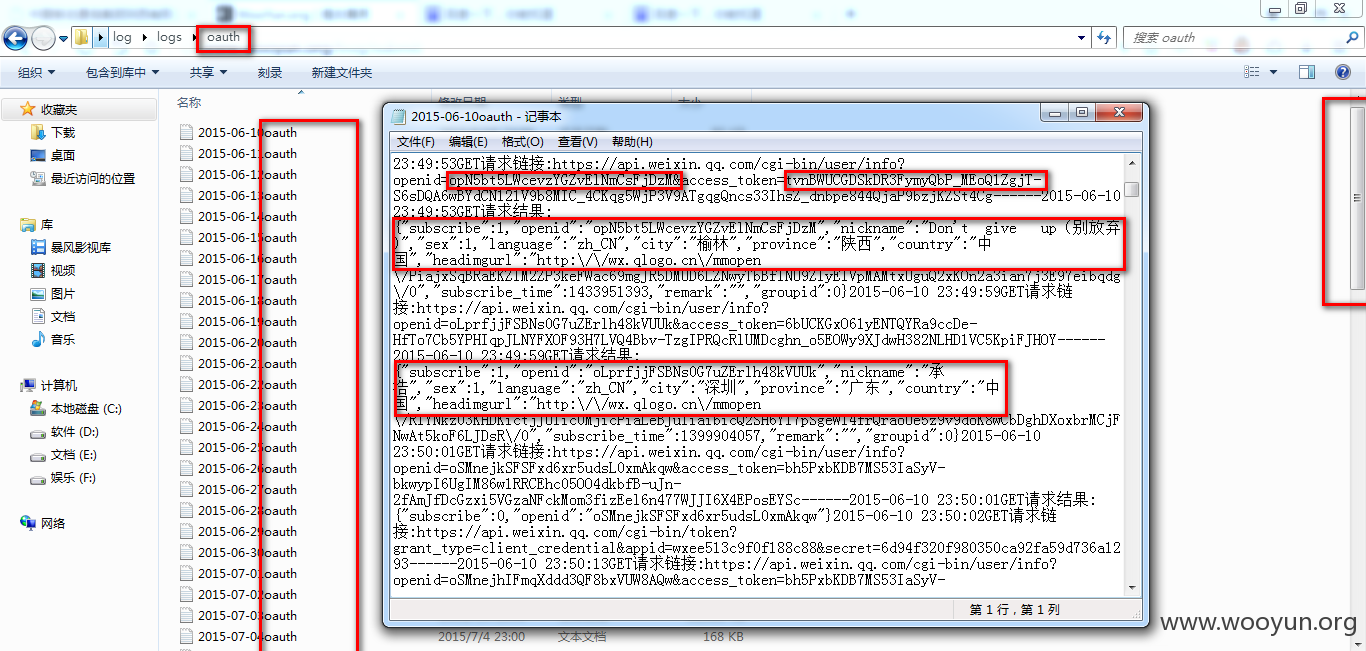Open Notepad's 文件(F) menu

coord(416,142)
